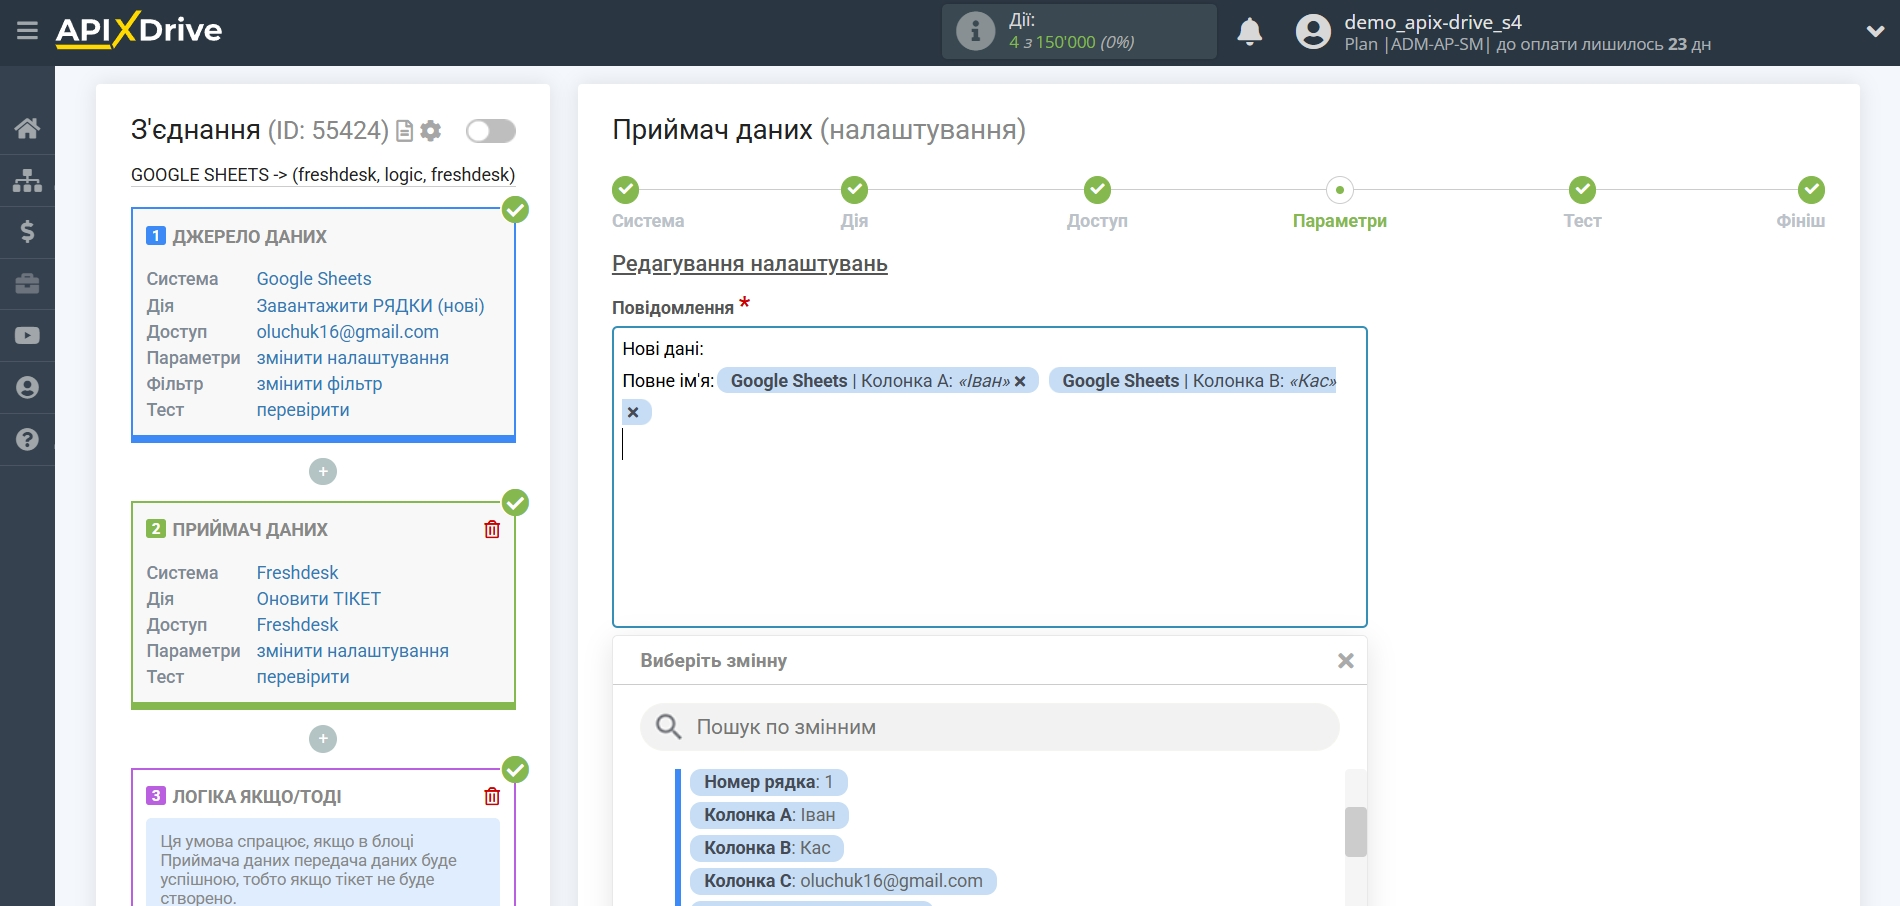Select the Параметри step
The width and height of the screenshot is (1900, 906).
(1340, 203)
